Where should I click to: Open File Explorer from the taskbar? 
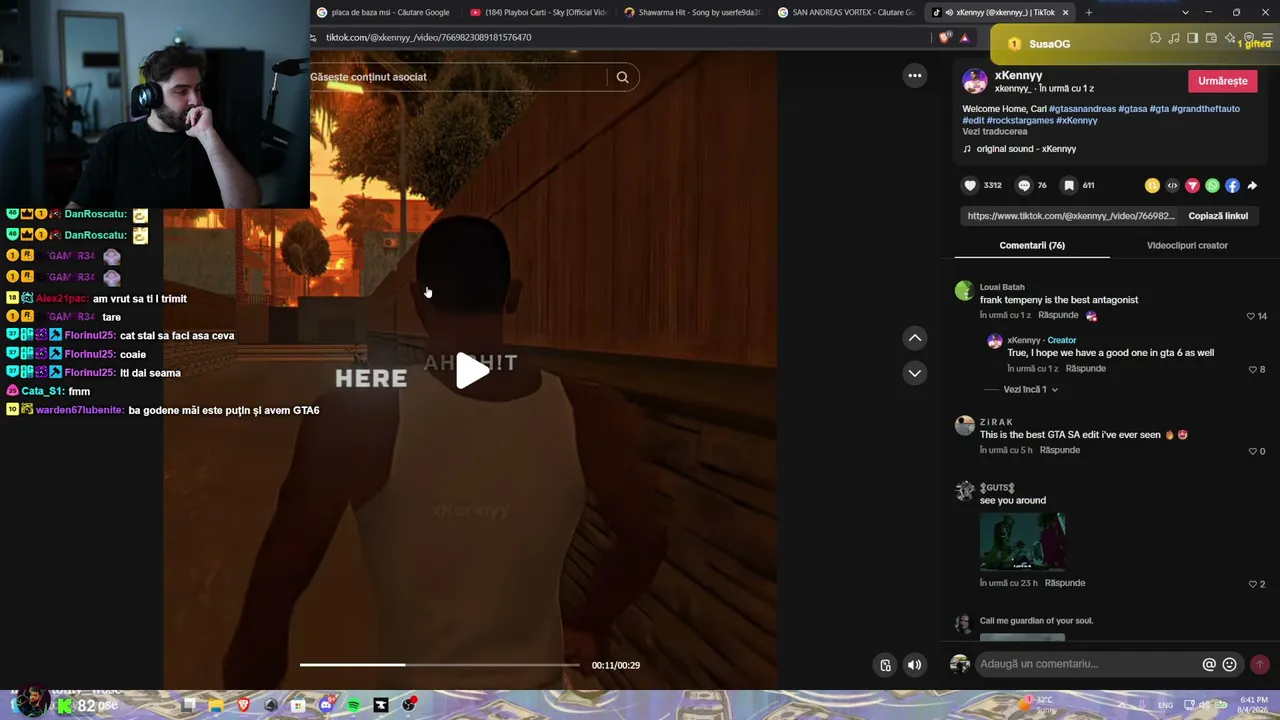point(216,705)
